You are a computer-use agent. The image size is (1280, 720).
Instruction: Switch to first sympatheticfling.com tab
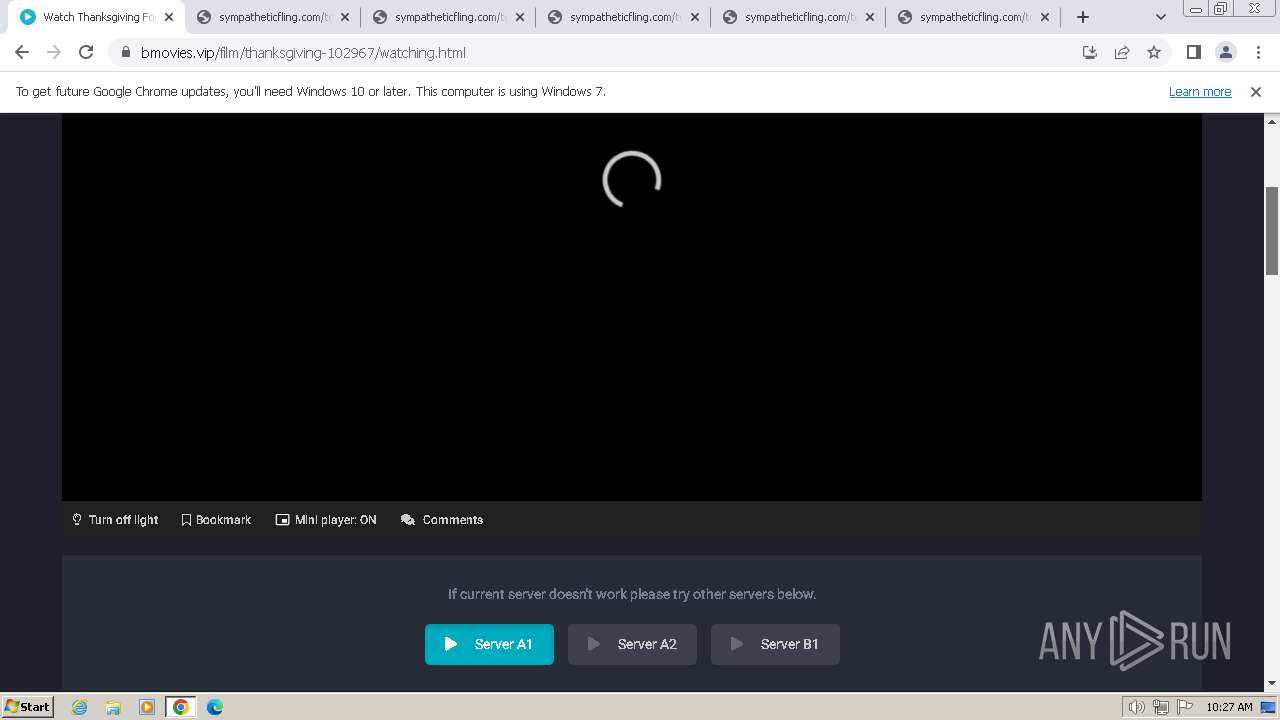point(273,17)
